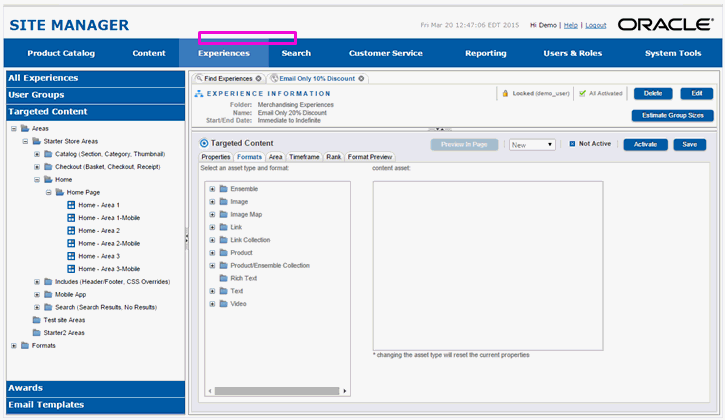Open the Customer Service menu

(386, 53)
